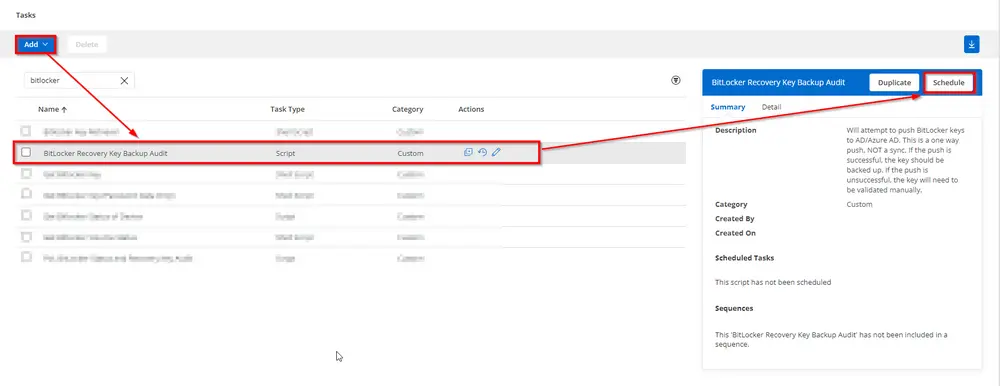Click the Schedule button
Screen dimensions: 1000x386
948,83
